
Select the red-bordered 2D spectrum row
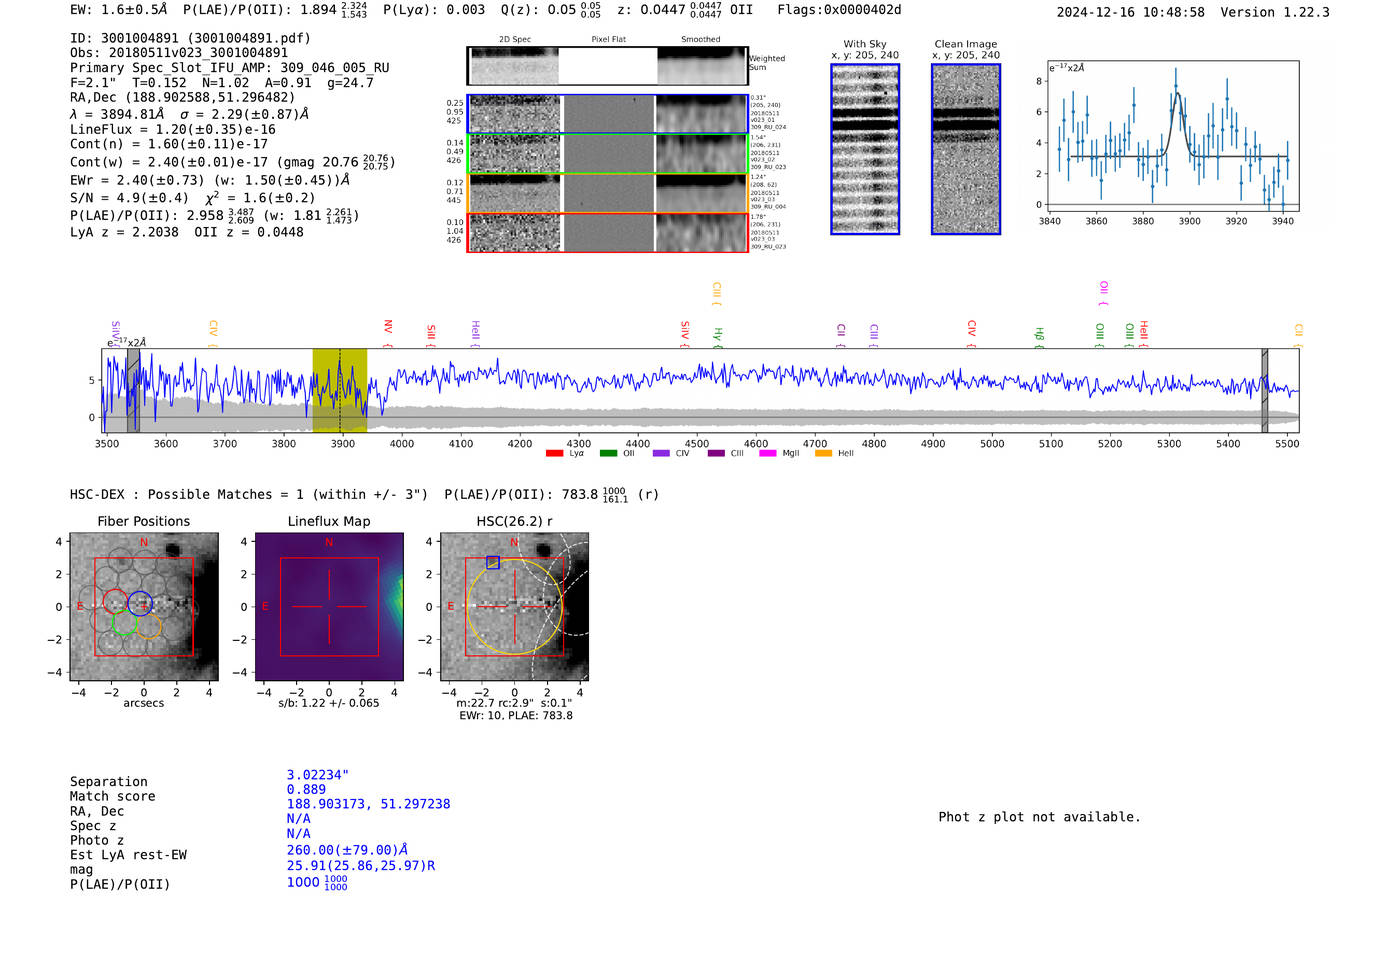(608, 233)
